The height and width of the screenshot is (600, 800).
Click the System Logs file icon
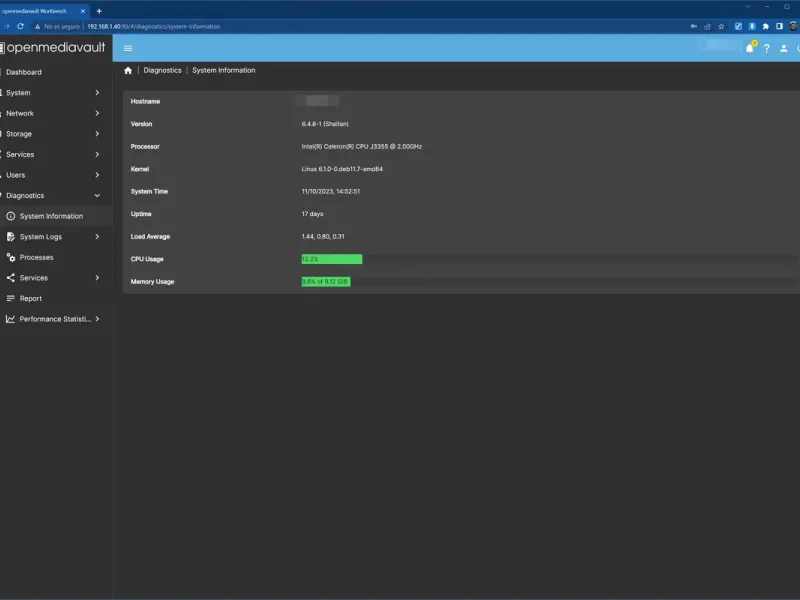point(10,237)
